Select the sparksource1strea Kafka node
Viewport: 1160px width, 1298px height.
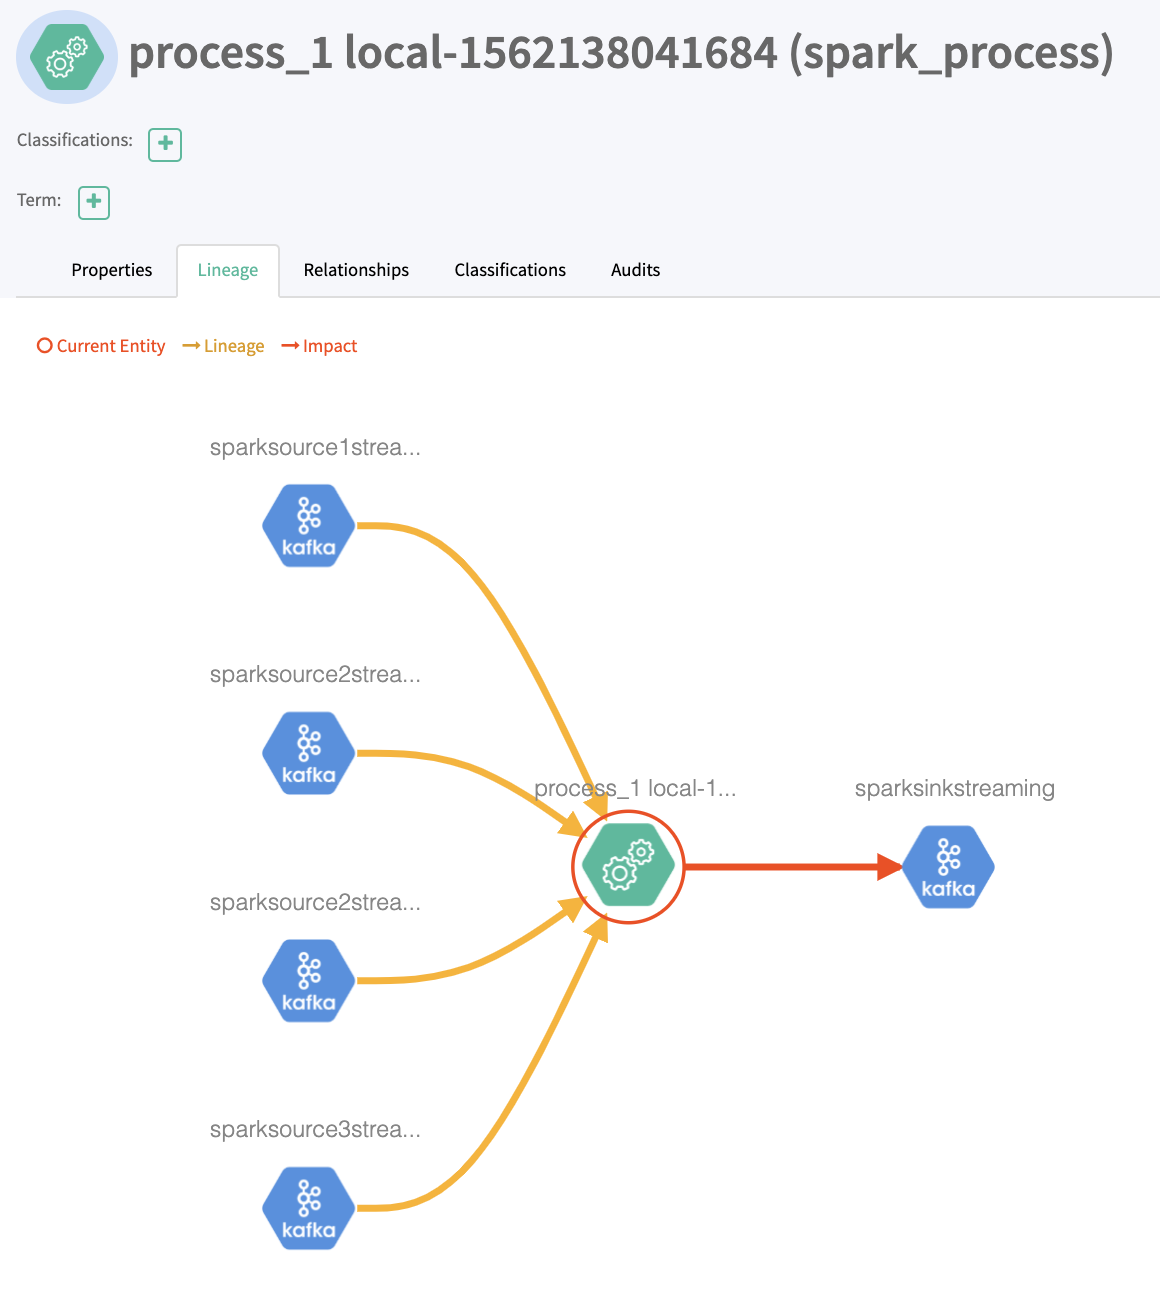pyautogui.click(x=308, y=525)
